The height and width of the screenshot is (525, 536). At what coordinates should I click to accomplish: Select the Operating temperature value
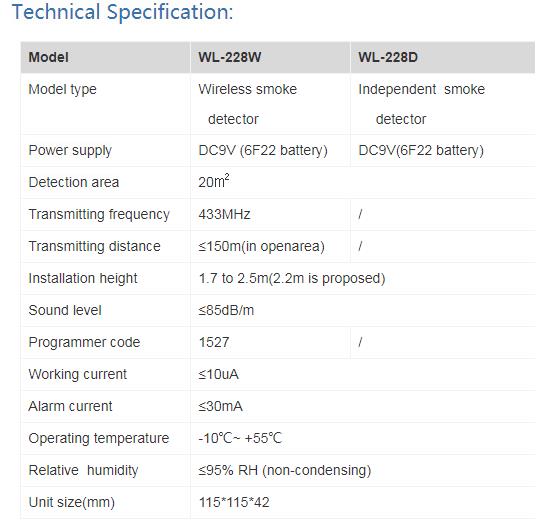click(240, 438)
